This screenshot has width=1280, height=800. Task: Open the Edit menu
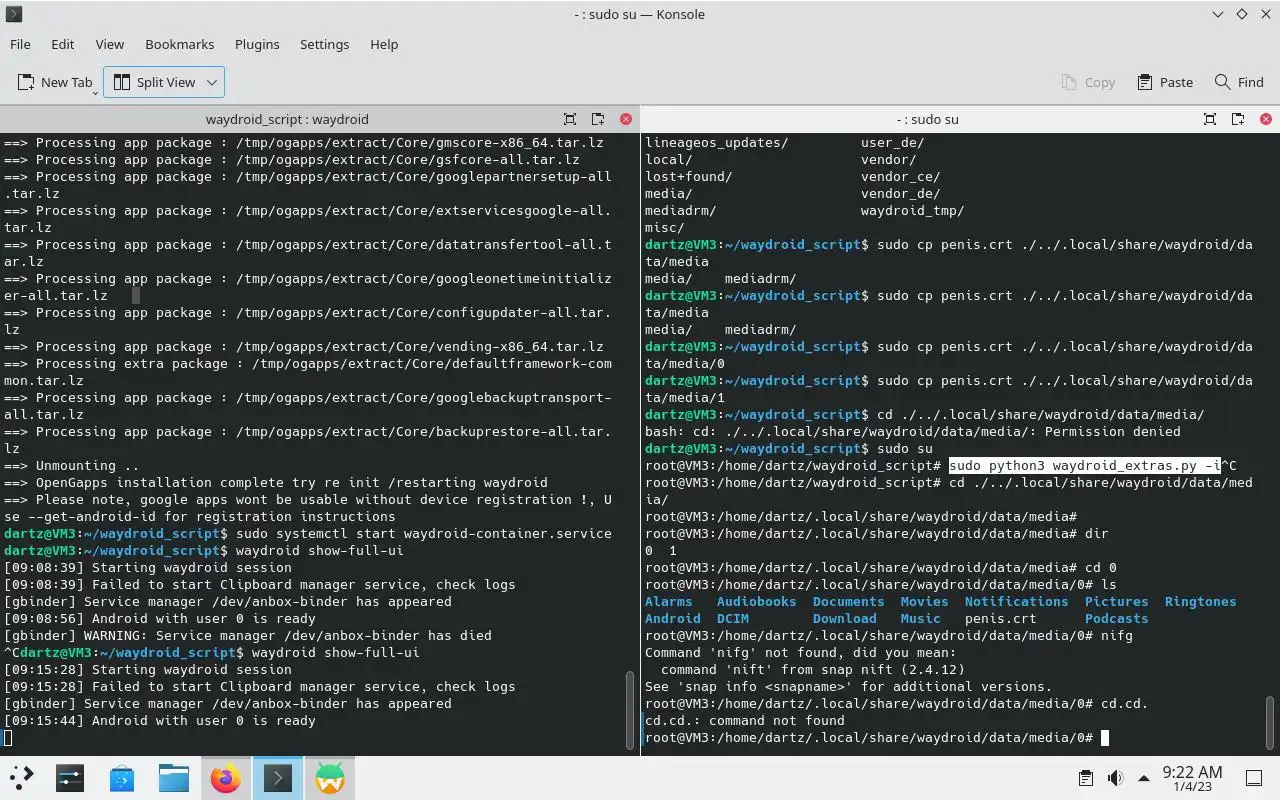[x=62, y=44]
